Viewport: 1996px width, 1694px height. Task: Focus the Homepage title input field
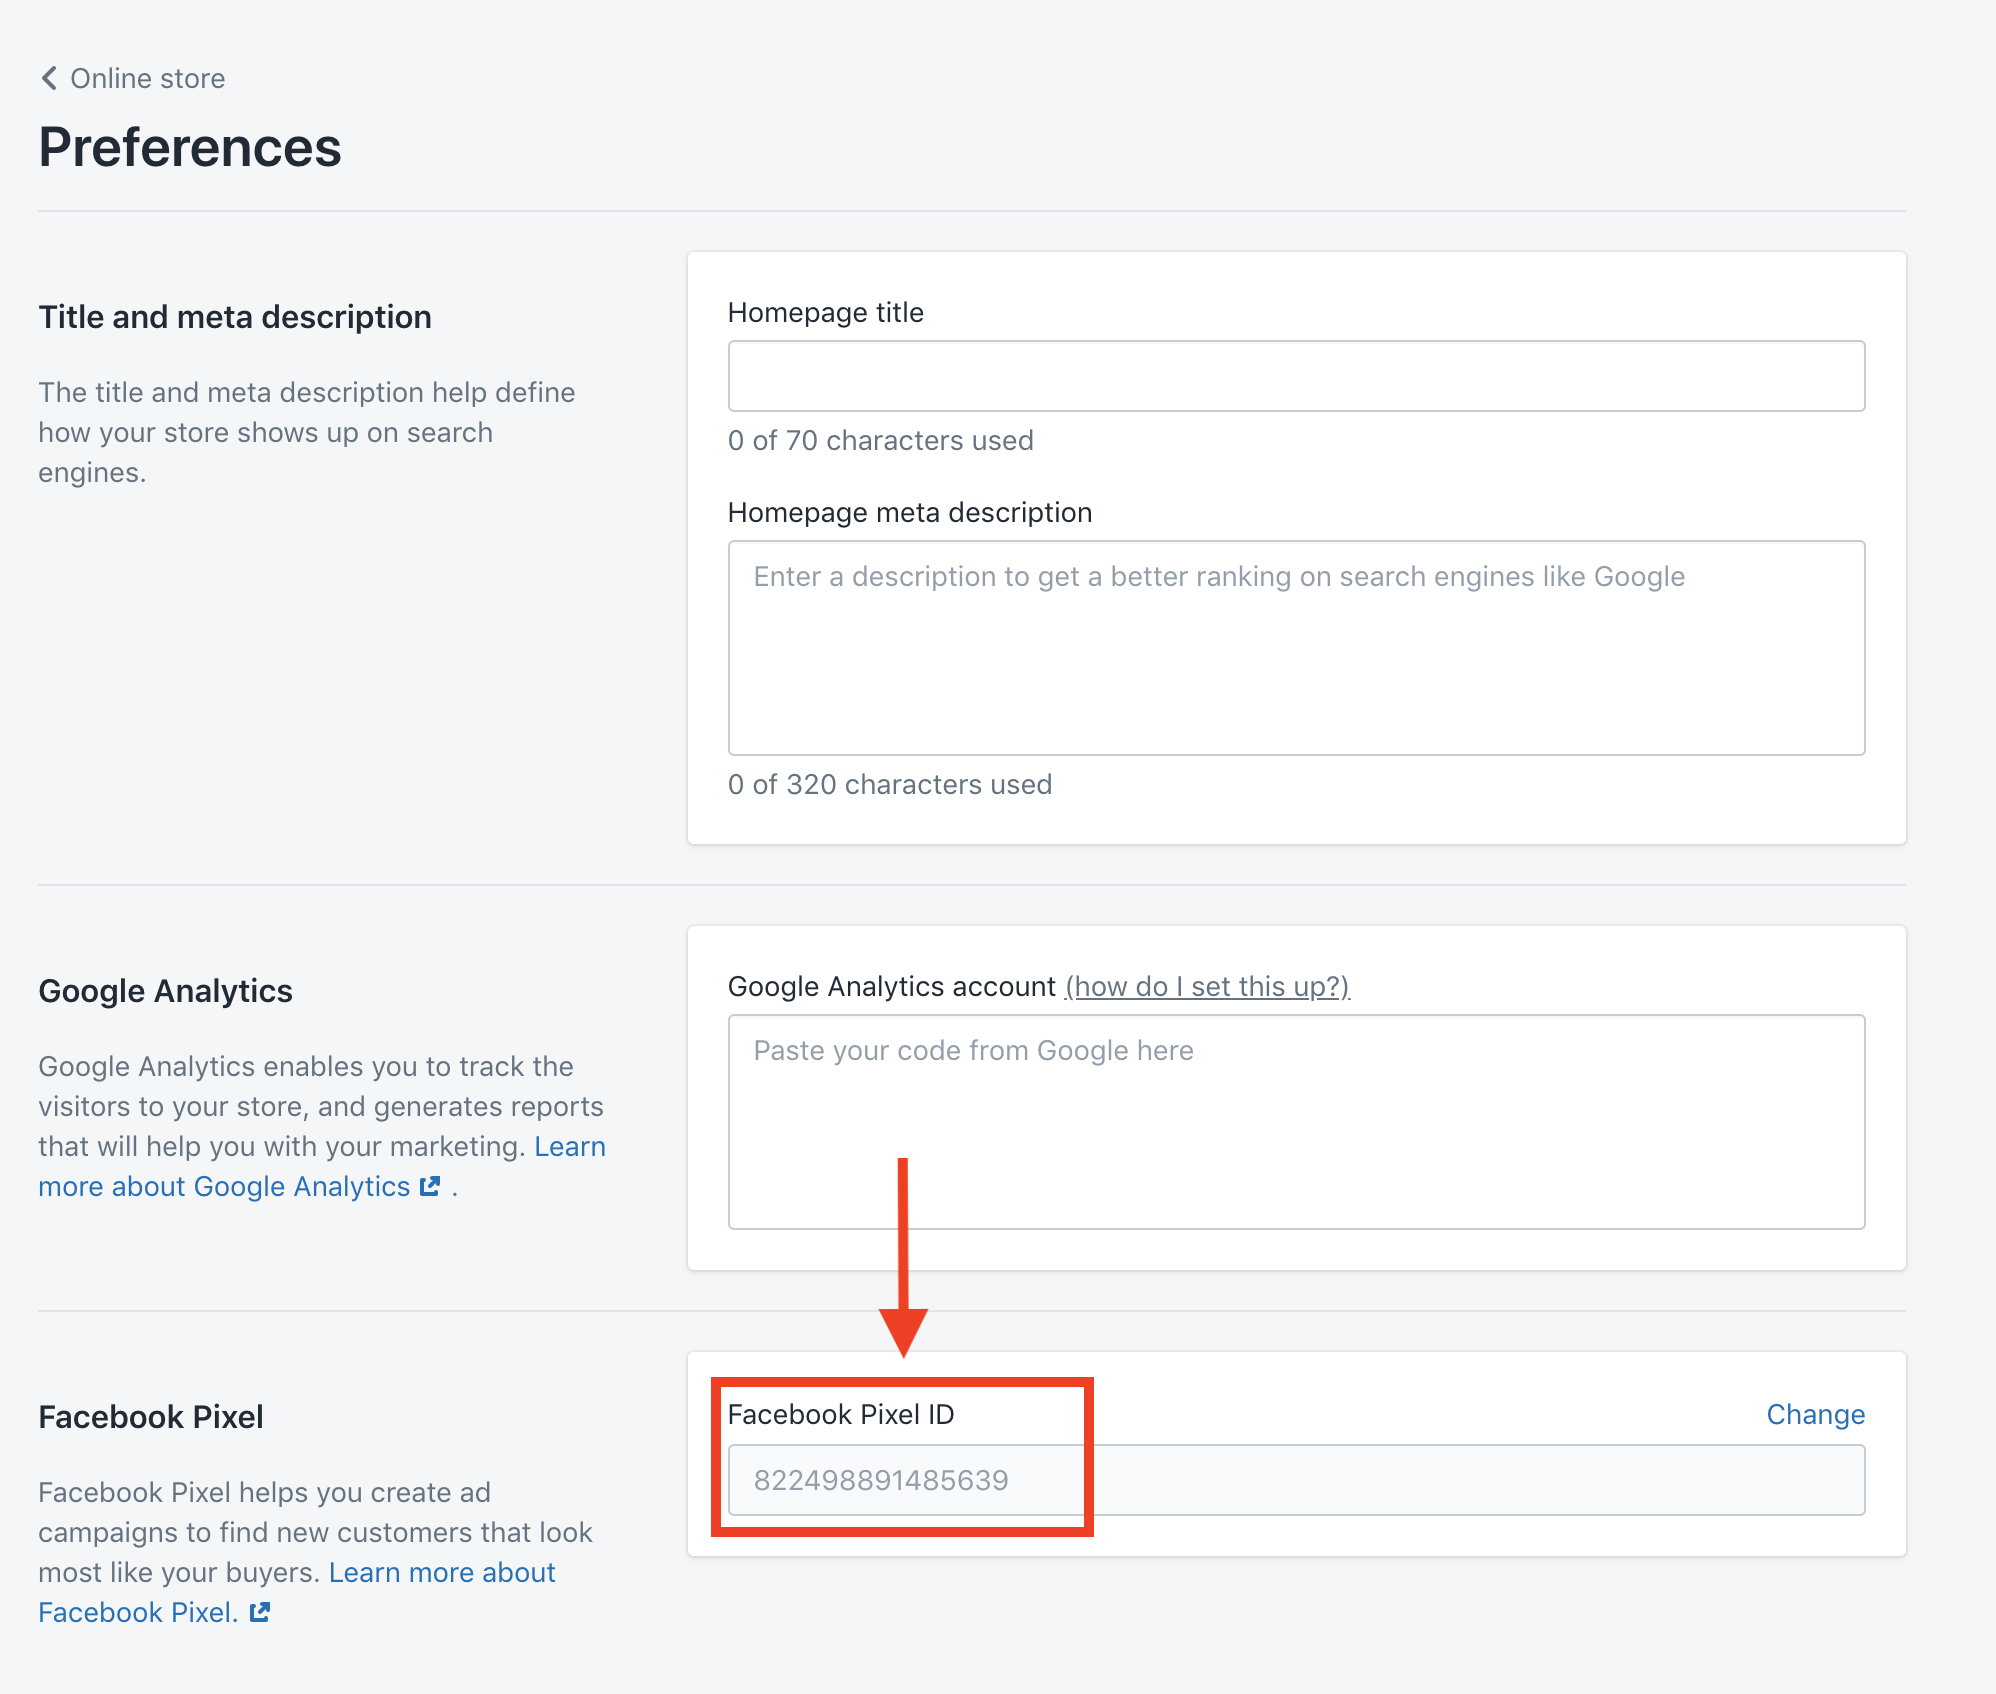(1296, 376)
